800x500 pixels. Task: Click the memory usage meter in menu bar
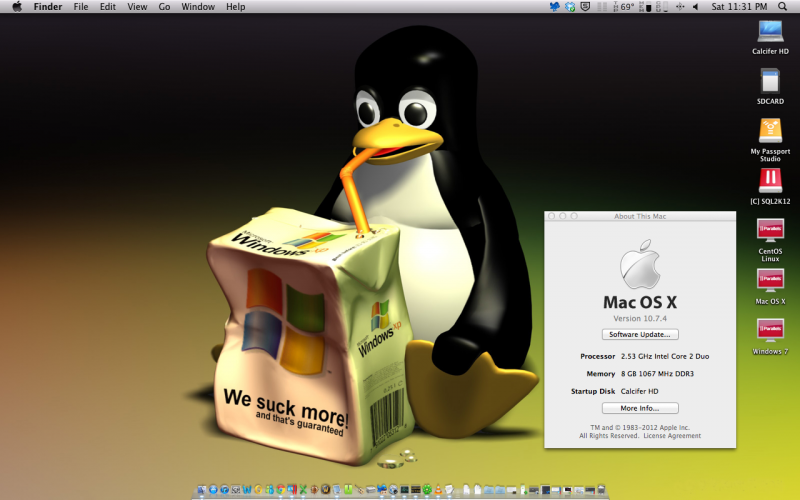pyautogui.click(x=646, y=7)
